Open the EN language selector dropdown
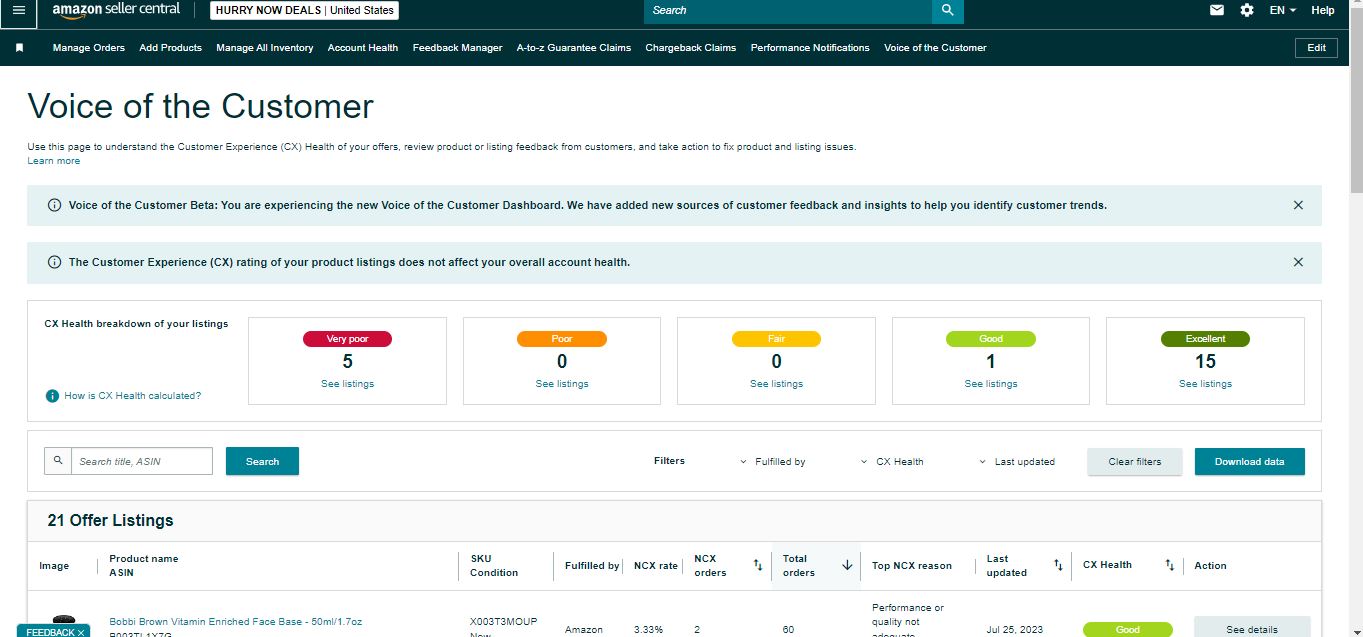 click(x=1282, y=10)
